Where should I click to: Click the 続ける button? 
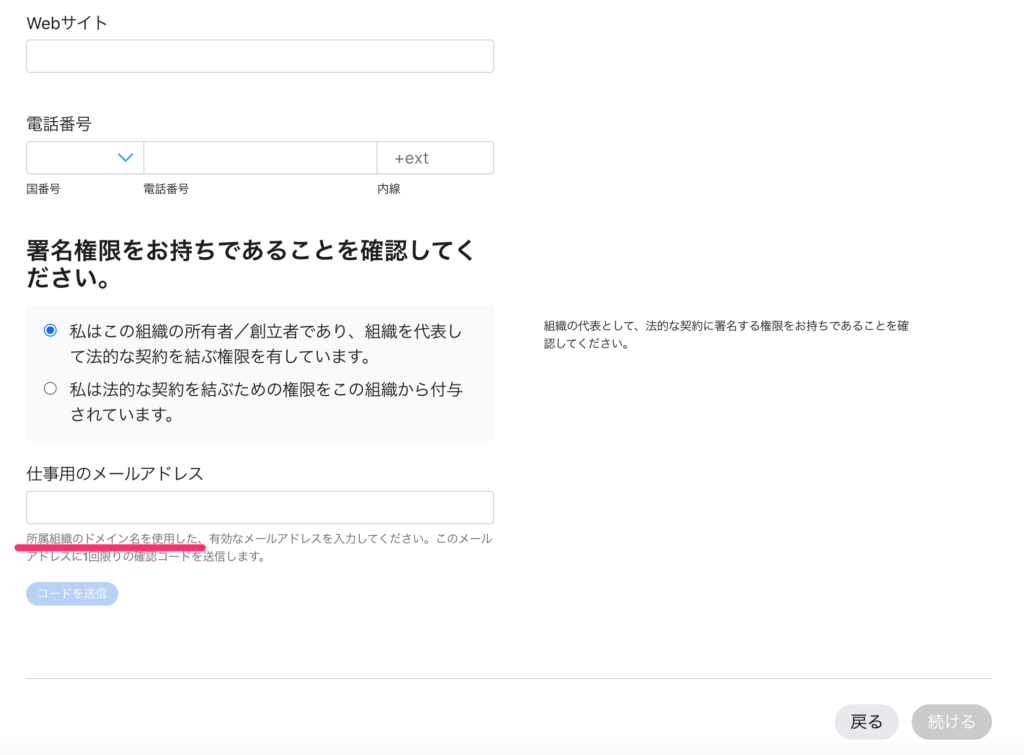pos(951,721)
